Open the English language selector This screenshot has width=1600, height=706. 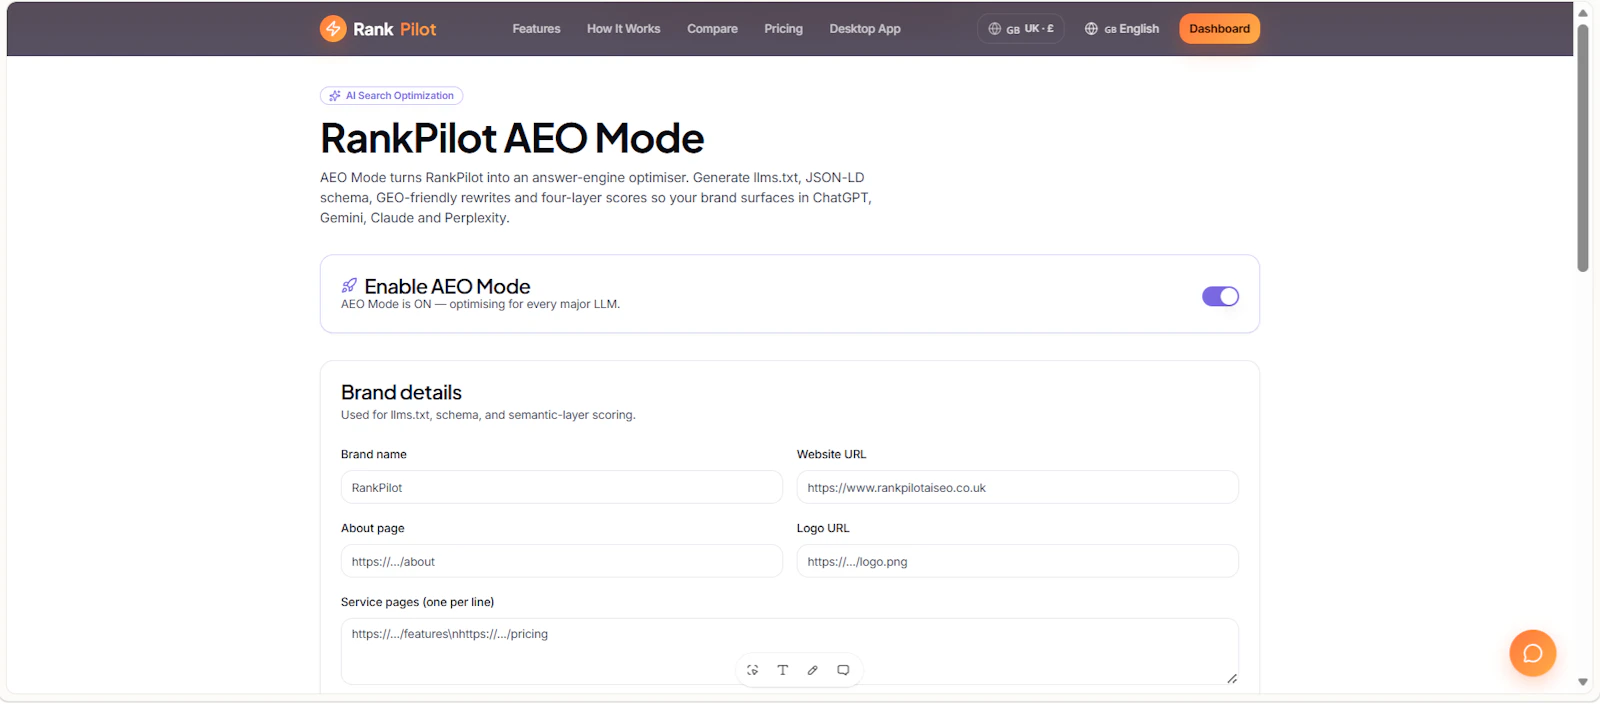click(x=1122, y=29)
